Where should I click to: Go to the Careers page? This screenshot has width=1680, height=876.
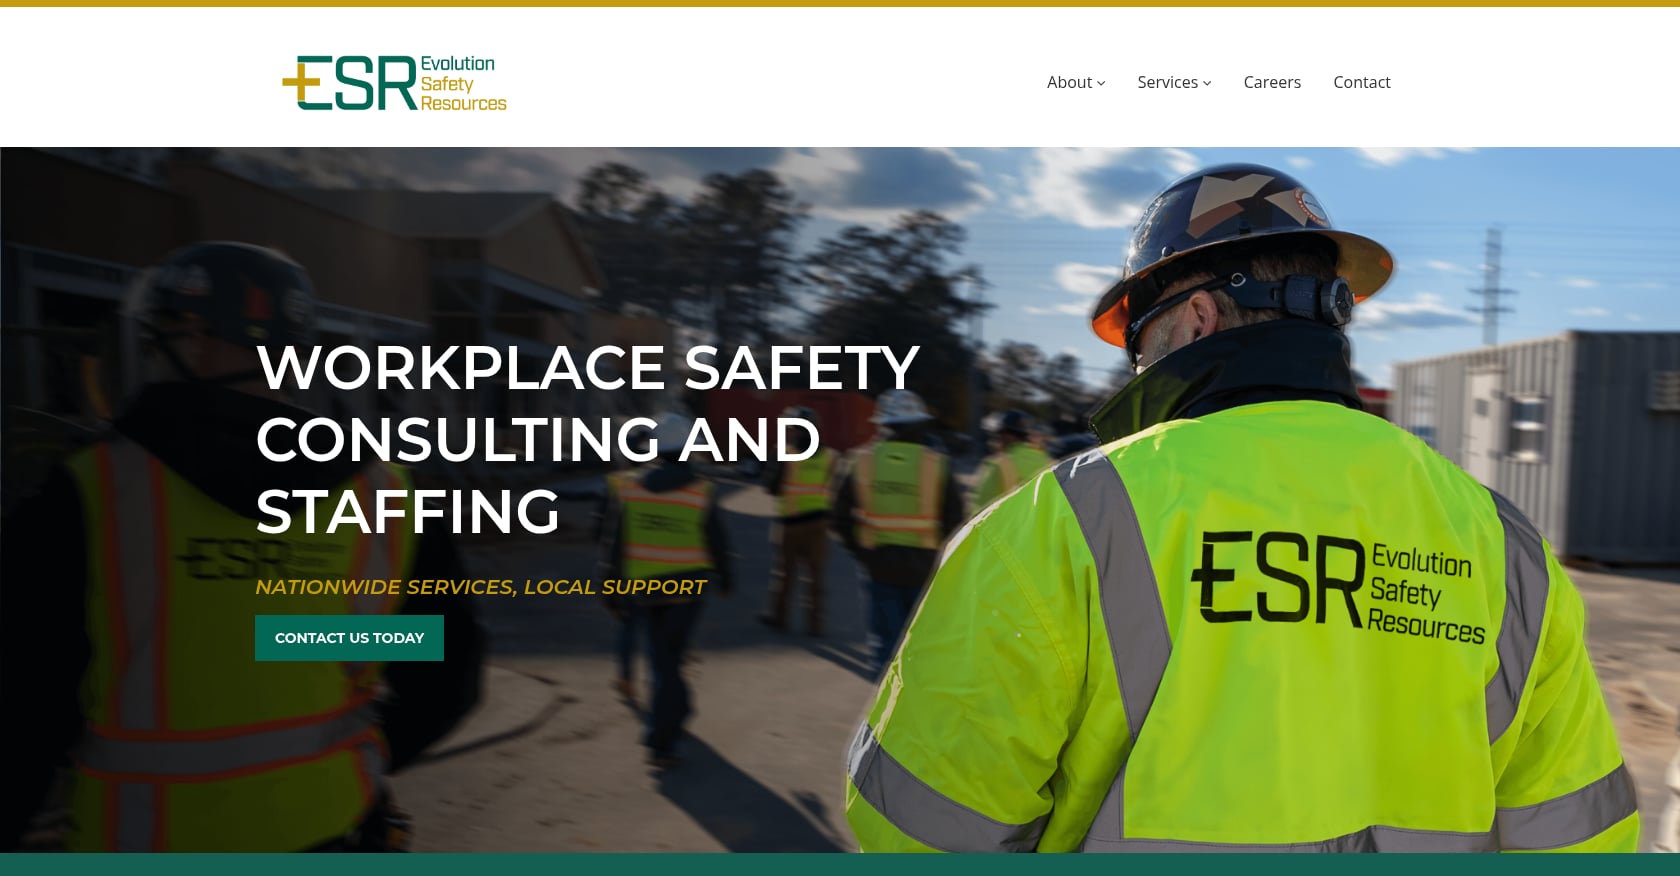pos(1272,82)
